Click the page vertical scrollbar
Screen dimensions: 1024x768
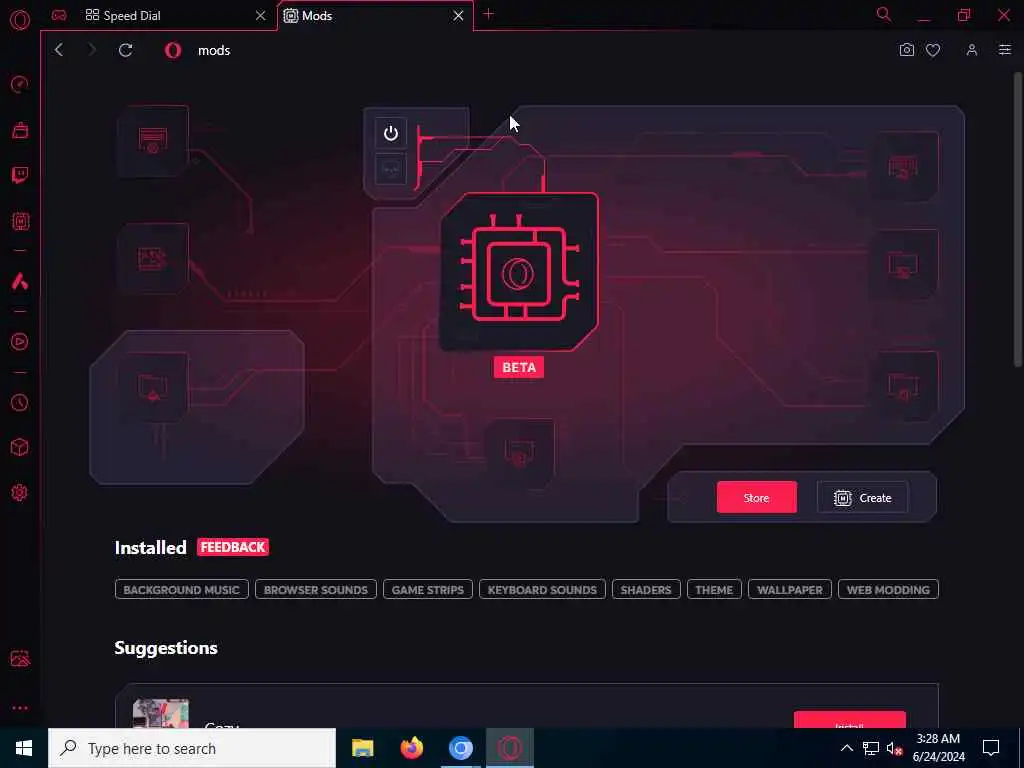[x=1017, y=219]
